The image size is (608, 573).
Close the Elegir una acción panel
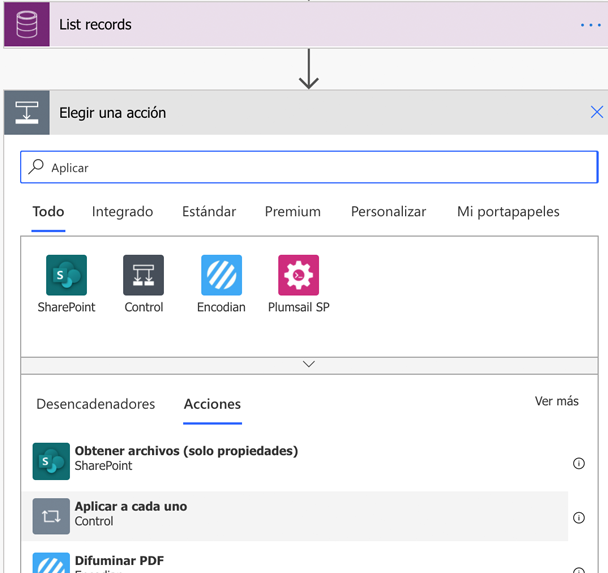pos(597,112)
